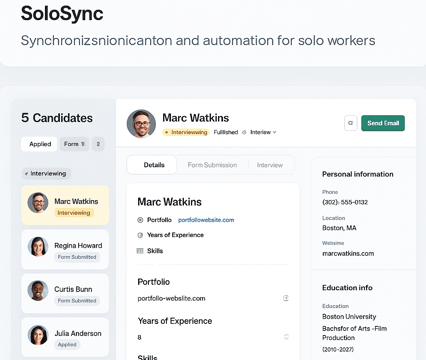Click Julia Anderson's avatar photo
The width and height of the screenshot is (426, 360).
pos(38,335)
